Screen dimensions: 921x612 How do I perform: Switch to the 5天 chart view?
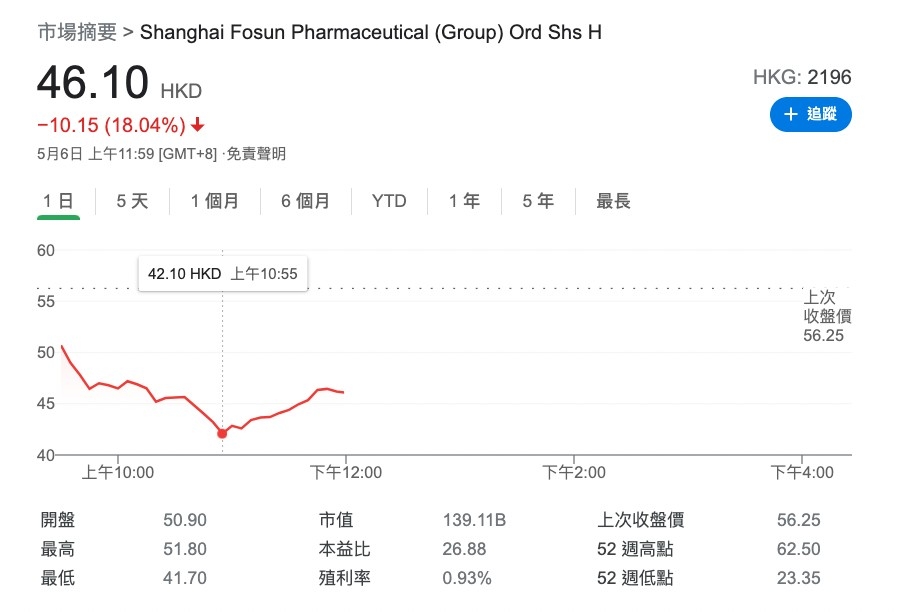point(131,200)
